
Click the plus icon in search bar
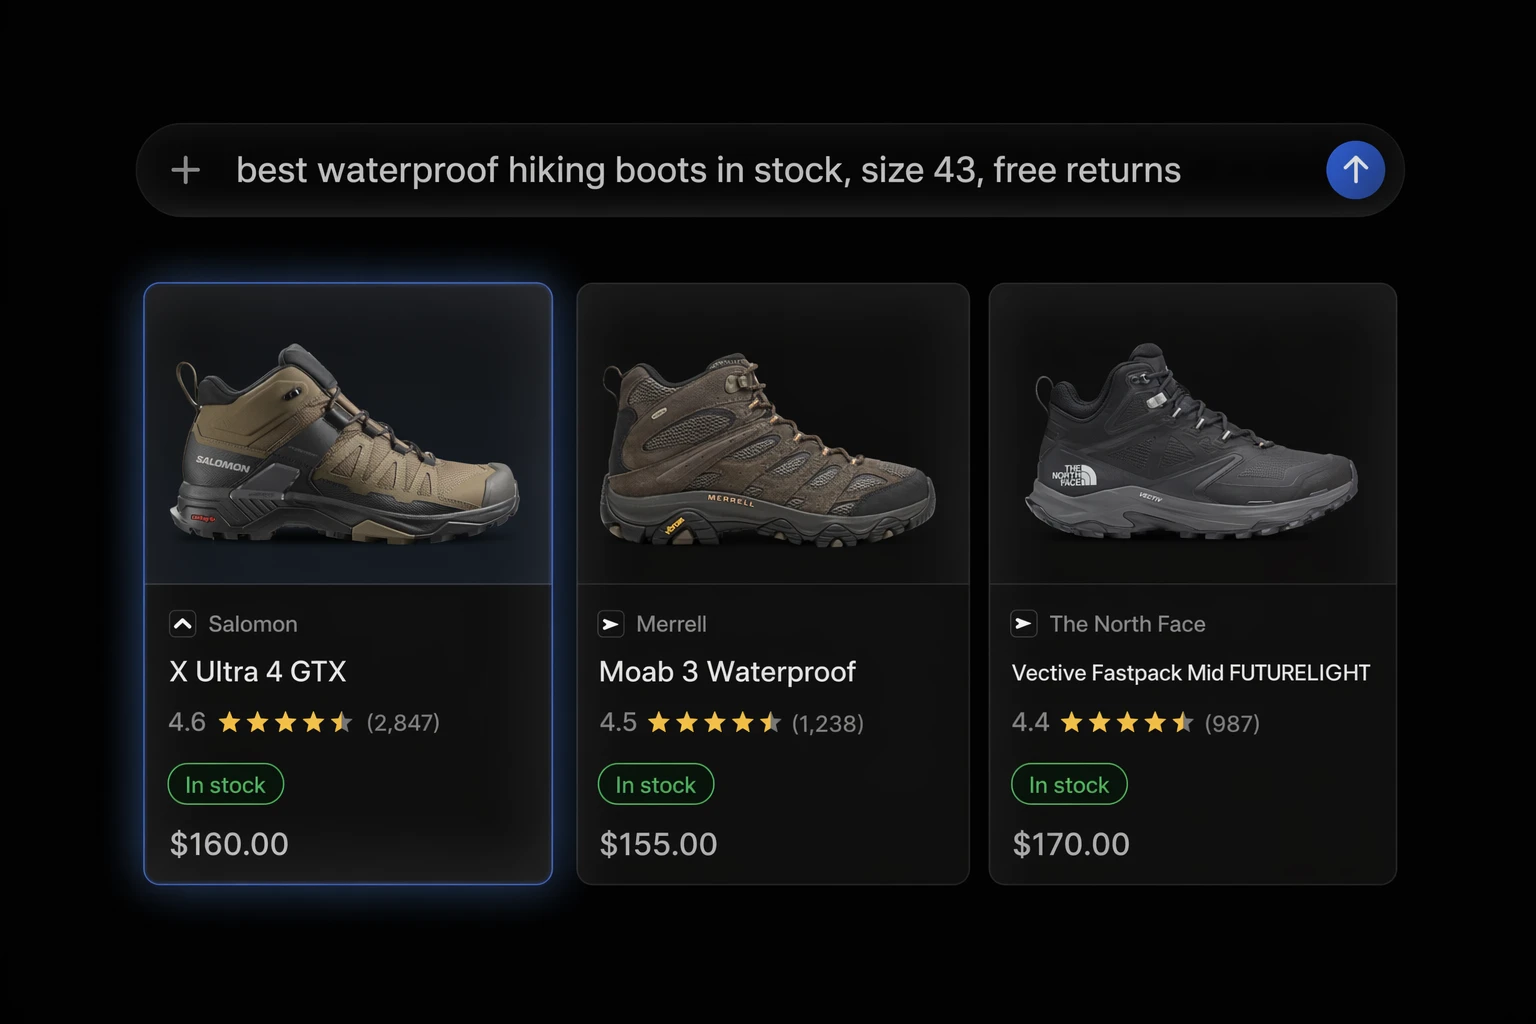185,170
